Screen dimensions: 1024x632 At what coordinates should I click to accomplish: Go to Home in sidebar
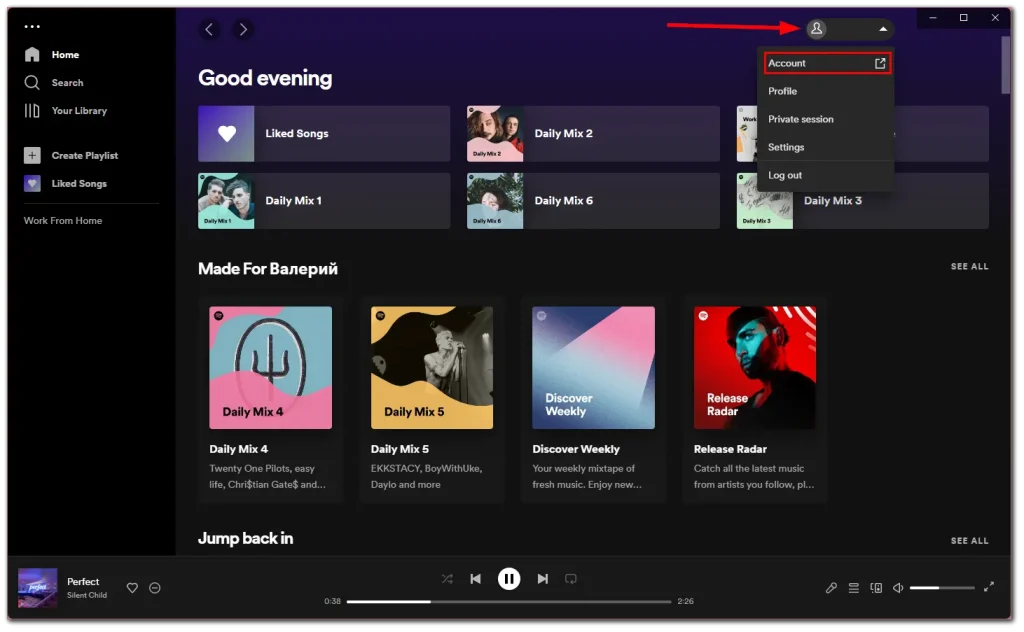[x=52, y=55]
